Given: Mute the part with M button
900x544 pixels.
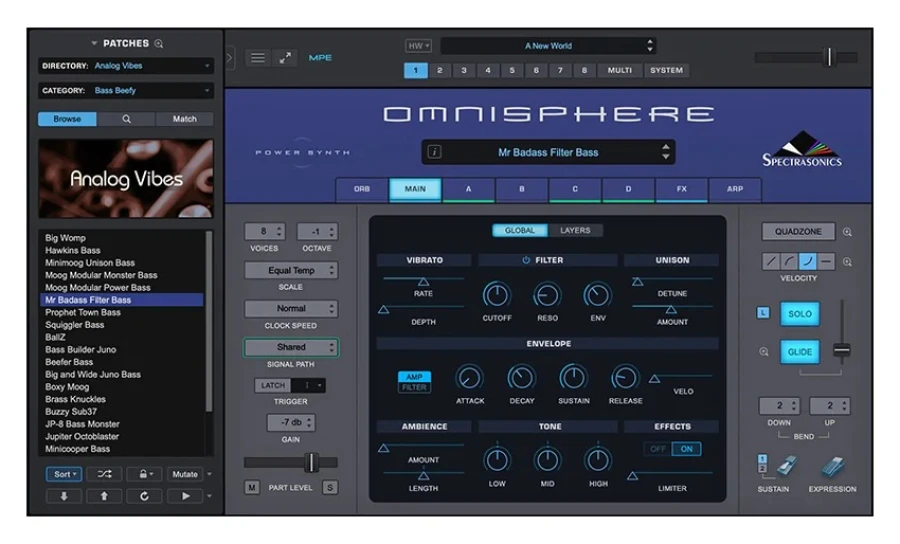Looking at the screenshot, I should (251, 487).
